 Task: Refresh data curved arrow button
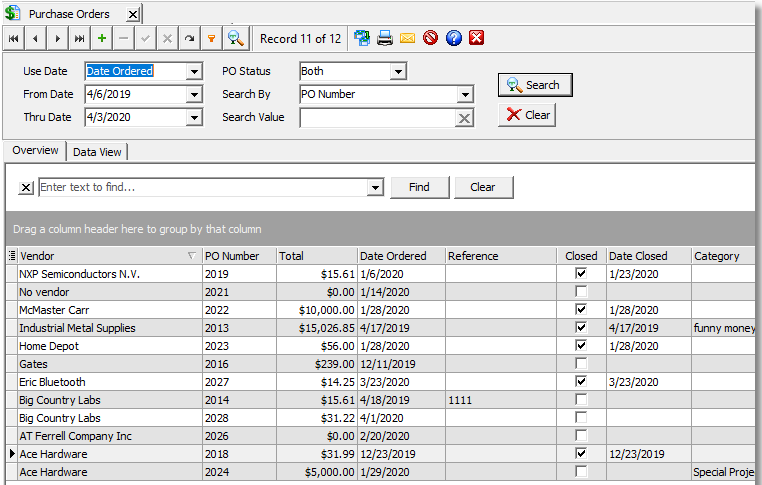190,38
